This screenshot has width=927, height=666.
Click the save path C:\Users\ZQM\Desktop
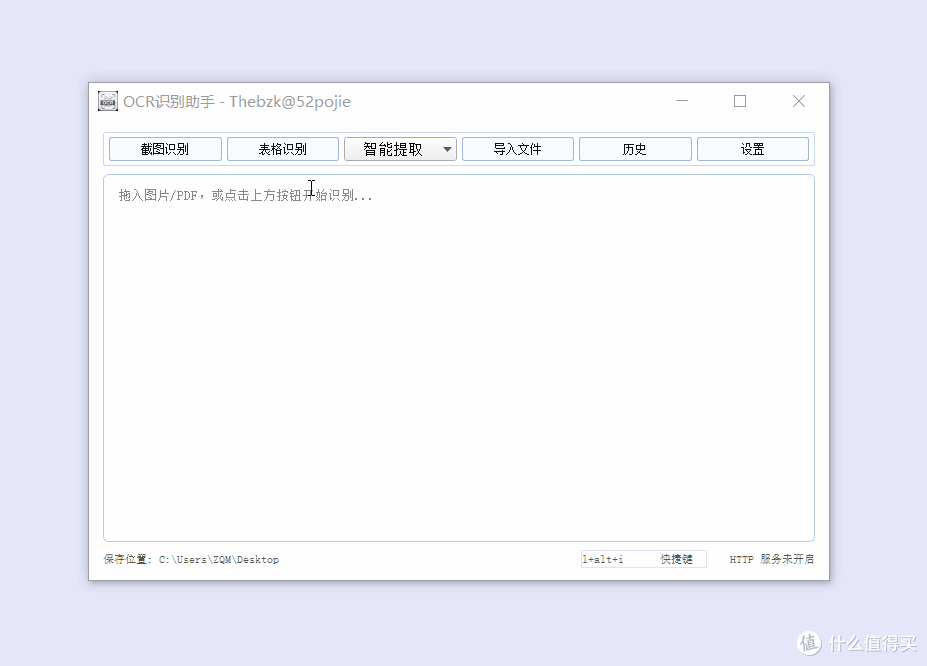point(219,560)
